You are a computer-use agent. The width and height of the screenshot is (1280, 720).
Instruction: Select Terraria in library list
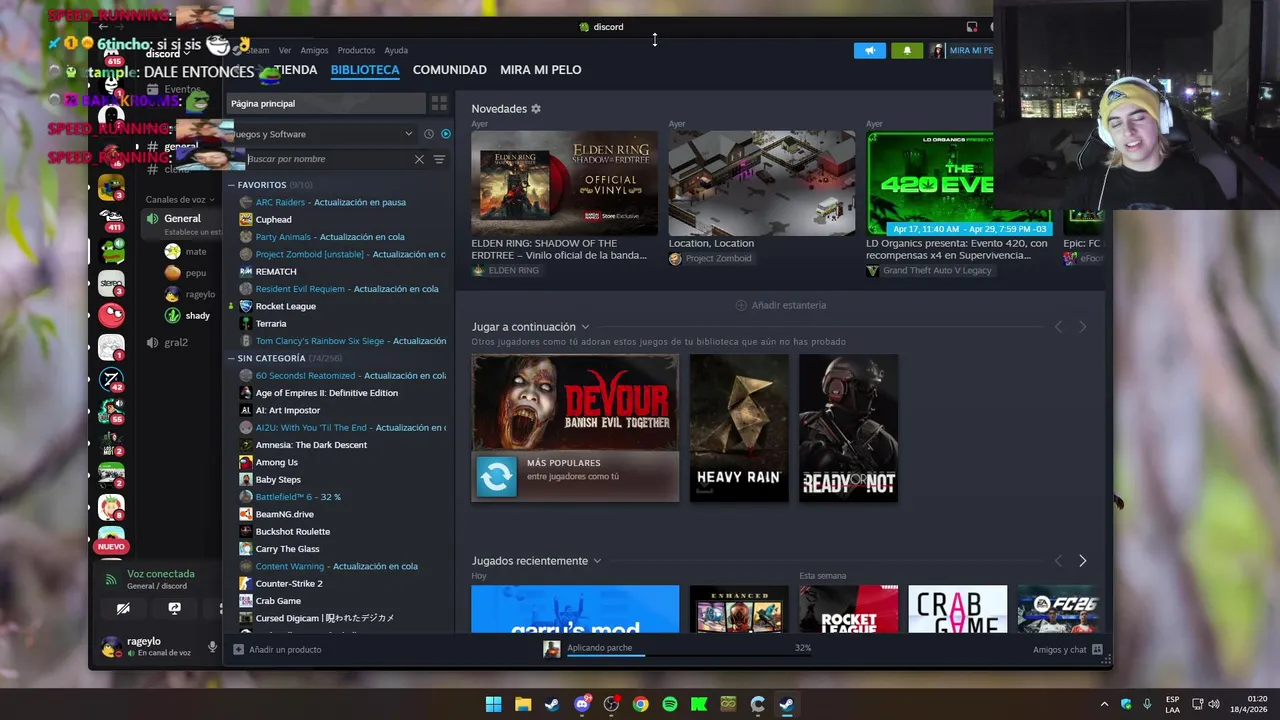[270, 323]
